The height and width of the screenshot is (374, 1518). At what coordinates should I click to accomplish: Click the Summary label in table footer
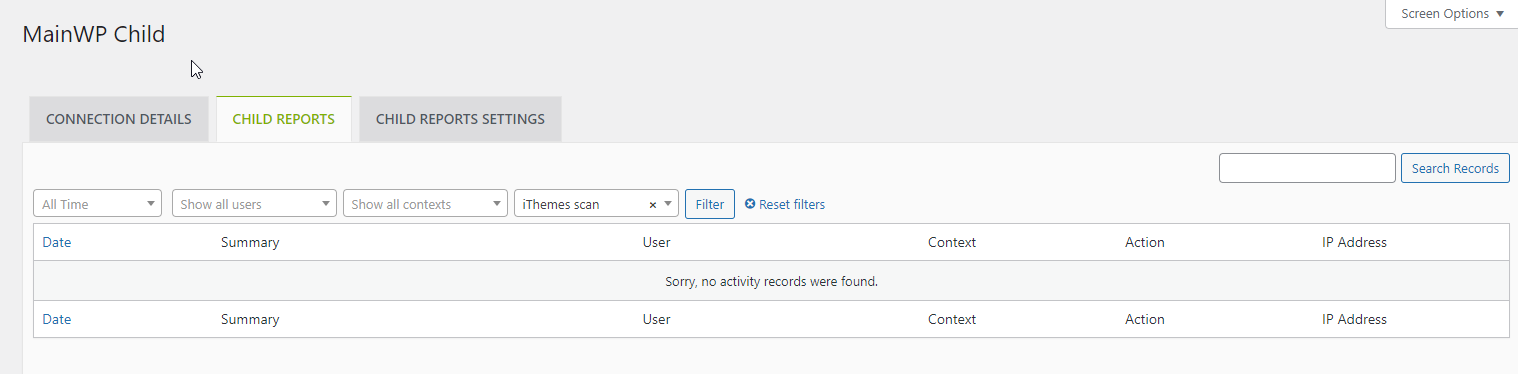coord(250,320)
